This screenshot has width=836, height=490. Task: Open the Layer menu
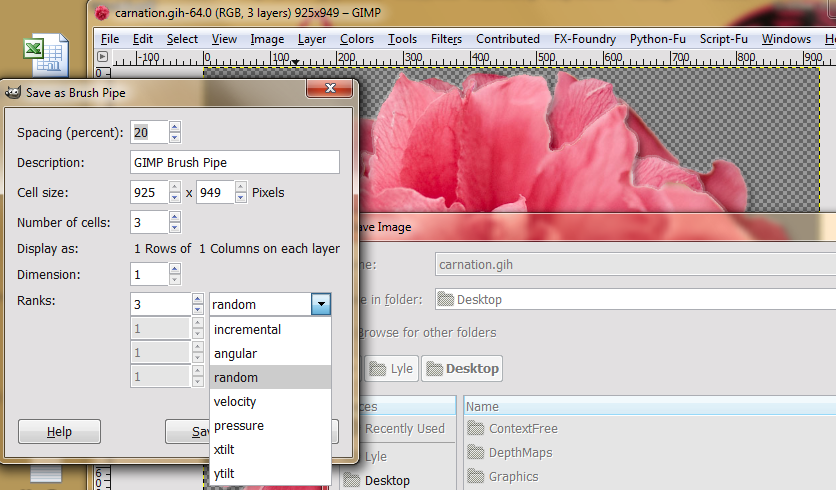coord(312,39)
